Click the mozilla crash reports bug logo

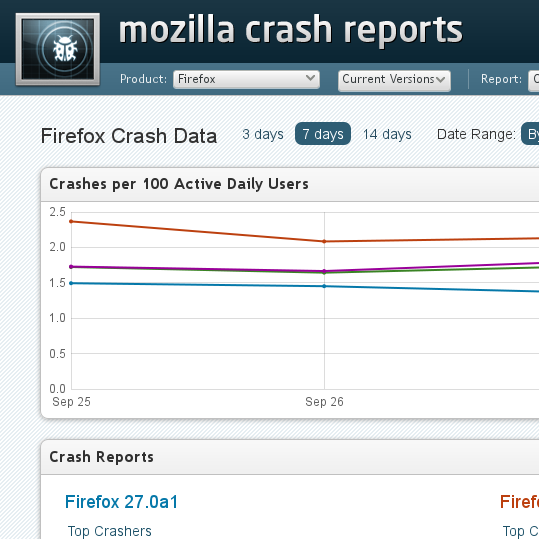[x=58, y=49]
